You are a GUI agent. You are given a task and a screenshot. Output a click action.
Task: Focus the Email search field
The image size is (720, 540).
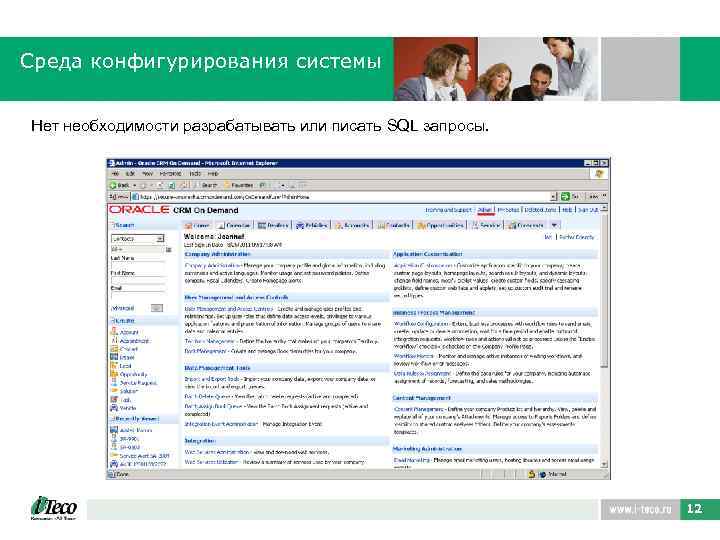137,294
